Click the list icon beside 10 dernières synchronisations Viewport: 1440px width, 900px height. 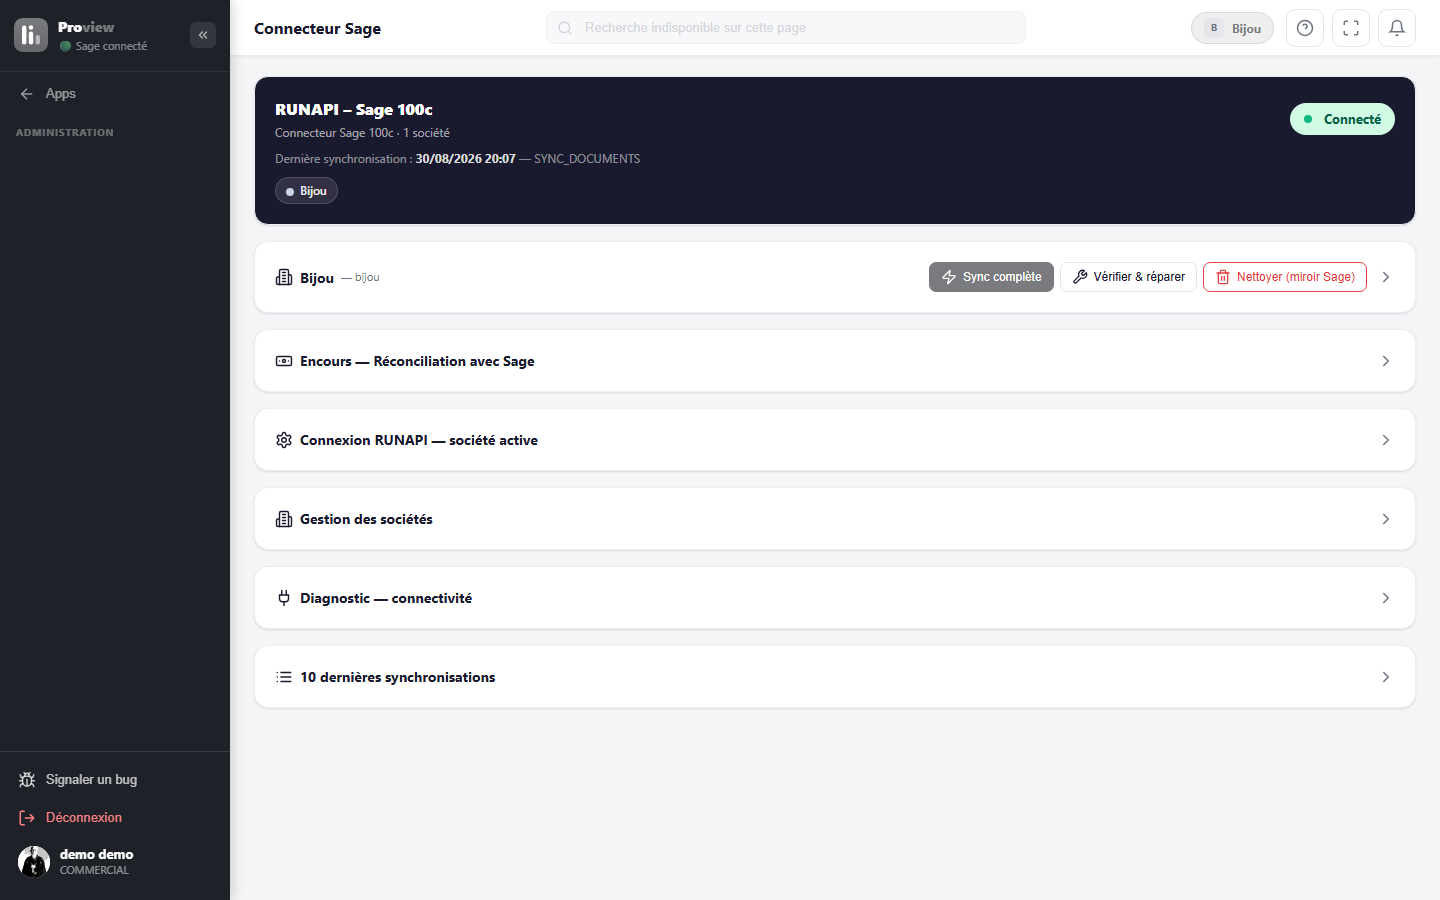tap(284, 677)
